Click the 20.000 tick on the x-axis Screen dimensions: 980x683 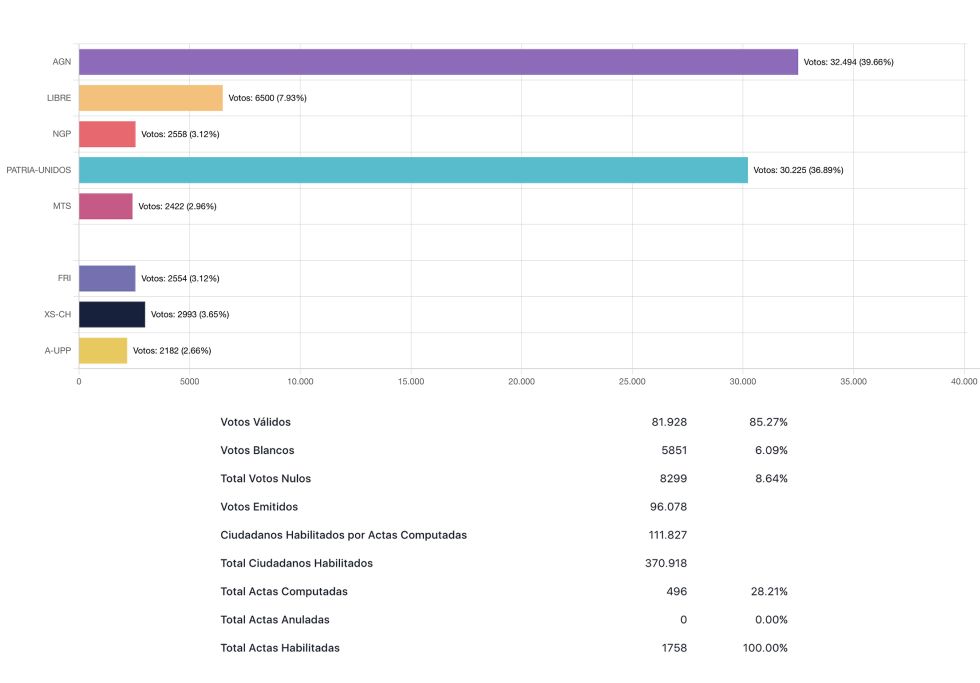521,381
